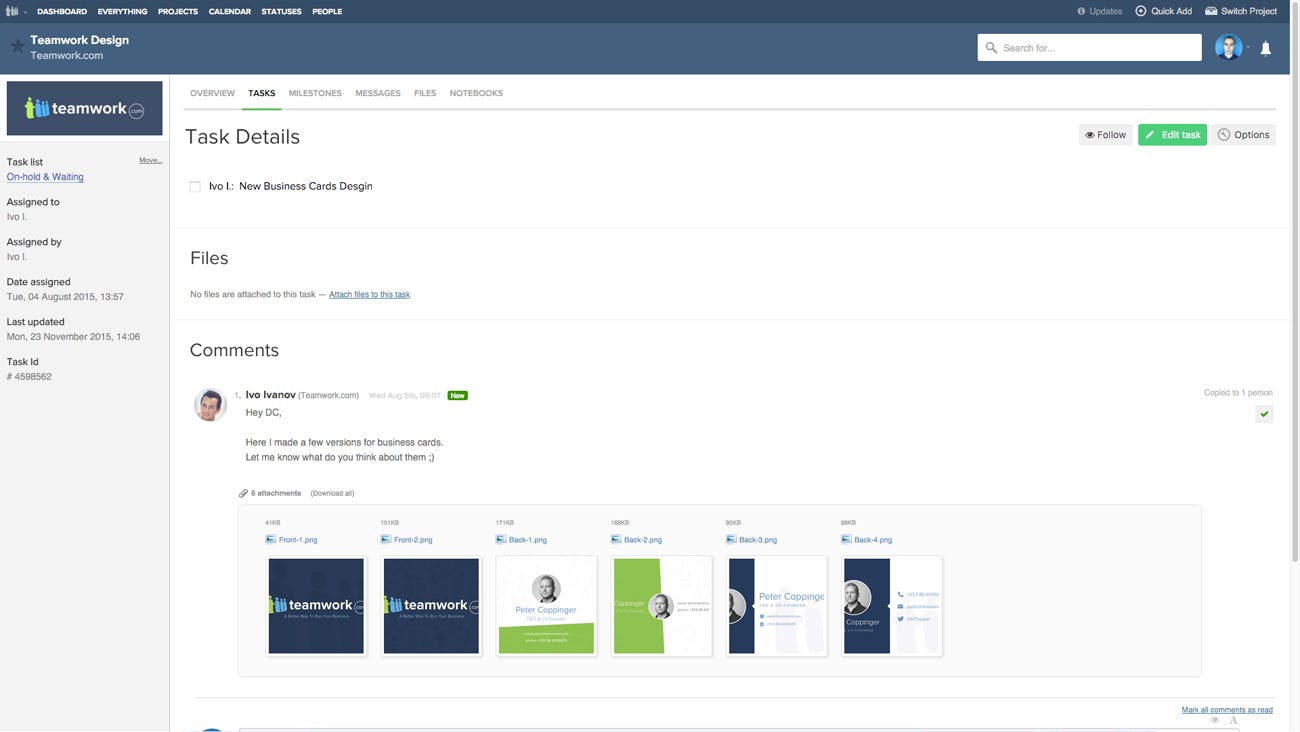Check off New Business Cards Desgin task
The height and width of the screenshot is (732, 1300).
coord(195,187)
